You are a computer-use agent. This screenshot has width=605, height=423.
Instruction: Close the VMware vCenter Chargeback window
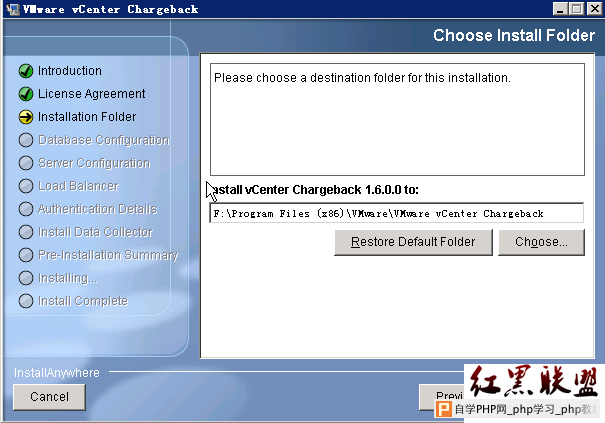coord(595,8)
